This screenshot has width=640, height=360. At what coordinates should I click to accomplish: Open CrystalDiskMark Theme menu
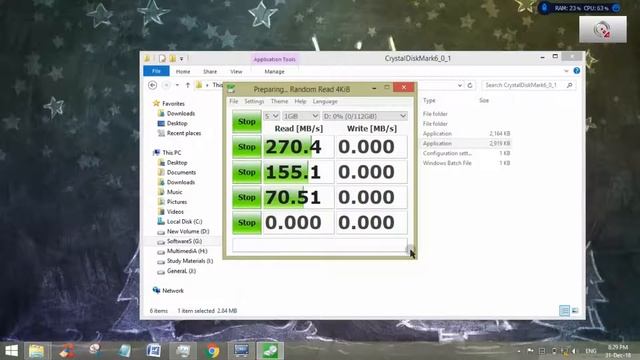(x=279, y=101)
